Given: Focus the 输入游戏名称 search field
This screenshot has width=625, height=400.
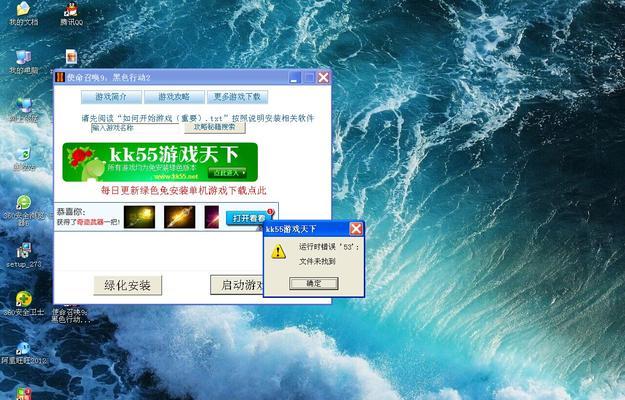Looking at the screenshot, I should (136, 128).
